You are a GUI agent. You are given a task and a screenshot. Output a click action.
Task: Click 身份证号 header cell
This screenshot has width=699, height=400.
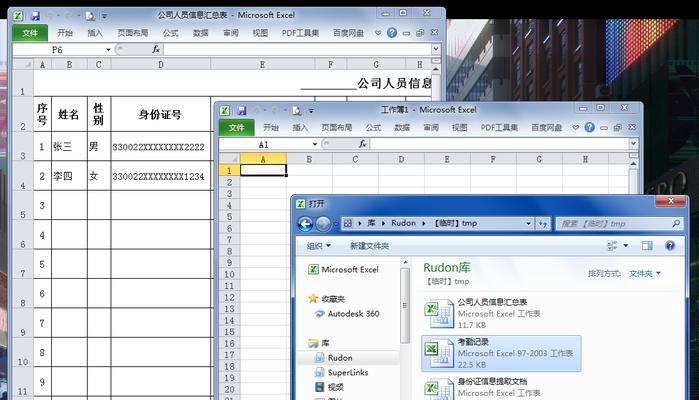pos(160,114)
